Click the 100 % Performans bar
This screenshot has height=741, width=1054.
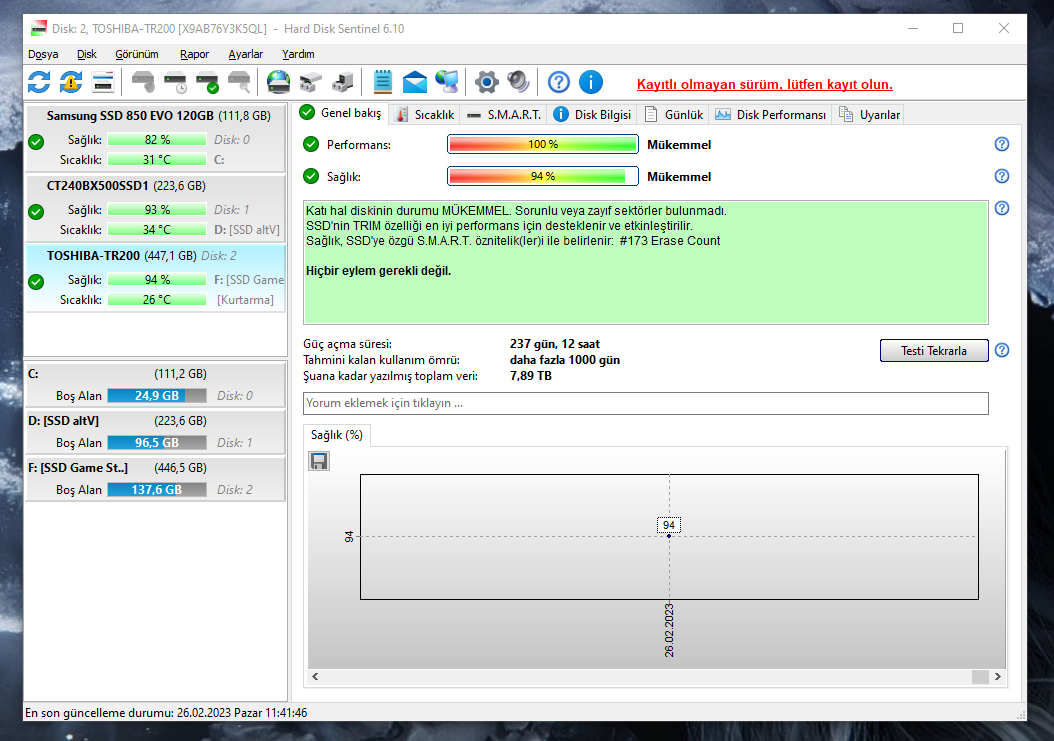(543, 145)
